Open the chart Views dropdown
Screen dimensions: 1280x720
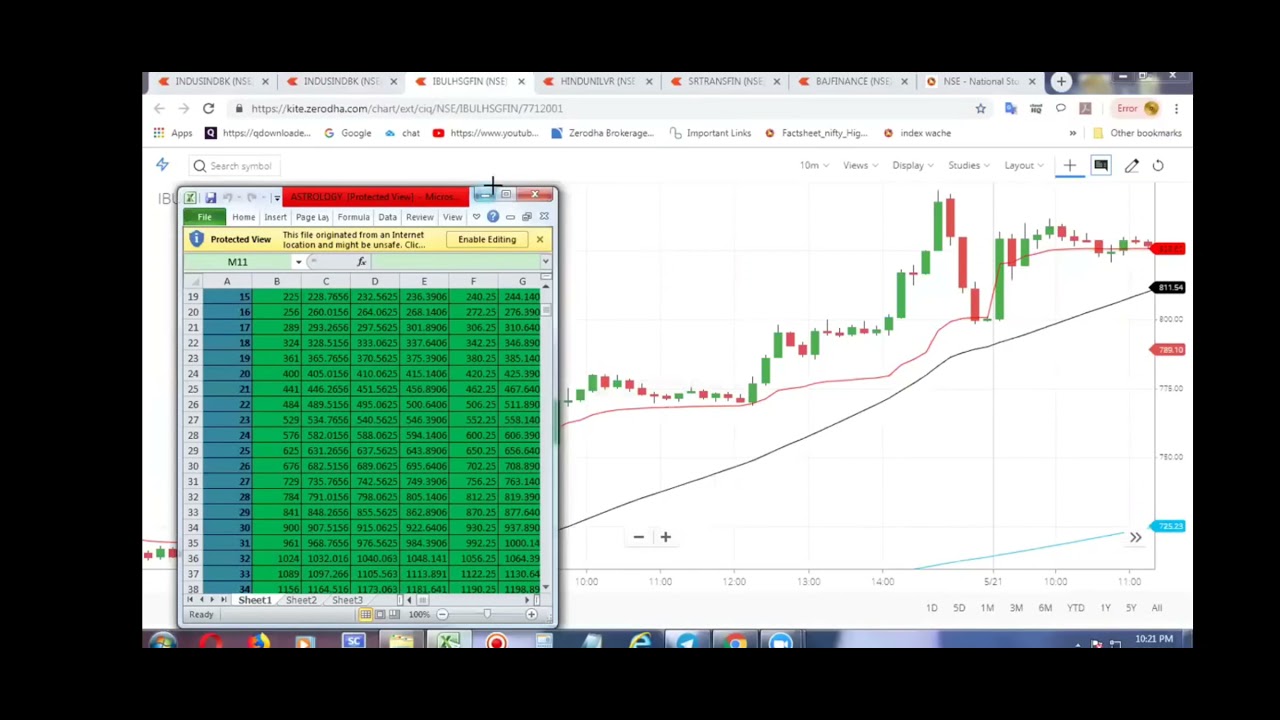[x=860, y=165]
